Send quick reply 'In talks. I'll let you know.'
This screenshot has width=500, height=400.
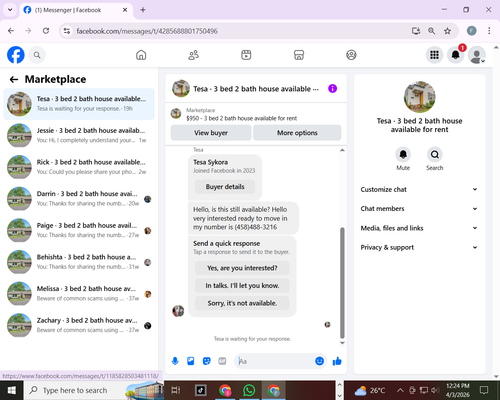pyautogui.click(x=242, y=286)
